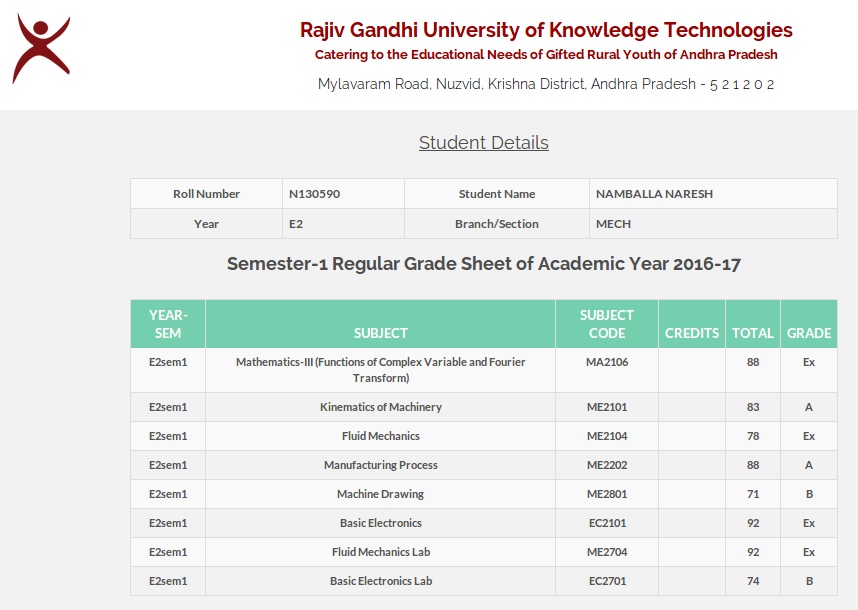The height and width of the screenshot is (610, 858).
Task: Select subject code ME2202
Action: pyautogui.click(x=607, y=465)
